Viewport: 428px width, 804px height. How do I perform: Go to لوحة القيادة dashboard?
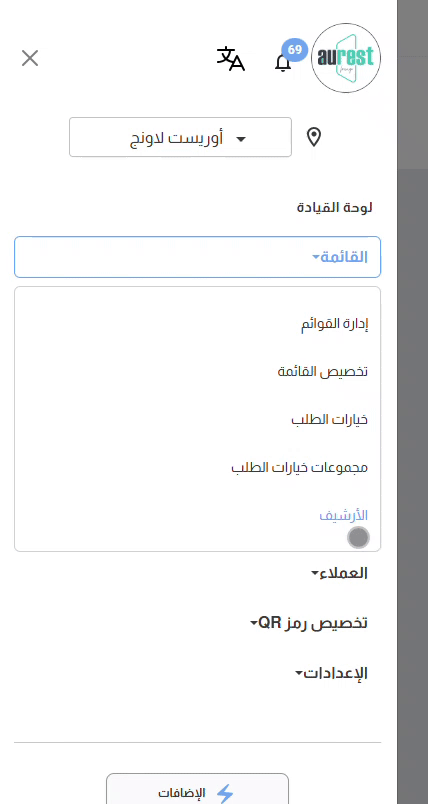[x=334, y=208]
